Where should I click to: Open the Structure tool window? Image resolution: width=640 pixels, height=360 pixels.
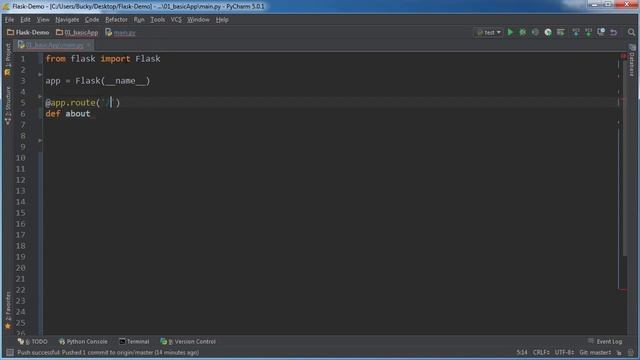click(x=7, y=105)
